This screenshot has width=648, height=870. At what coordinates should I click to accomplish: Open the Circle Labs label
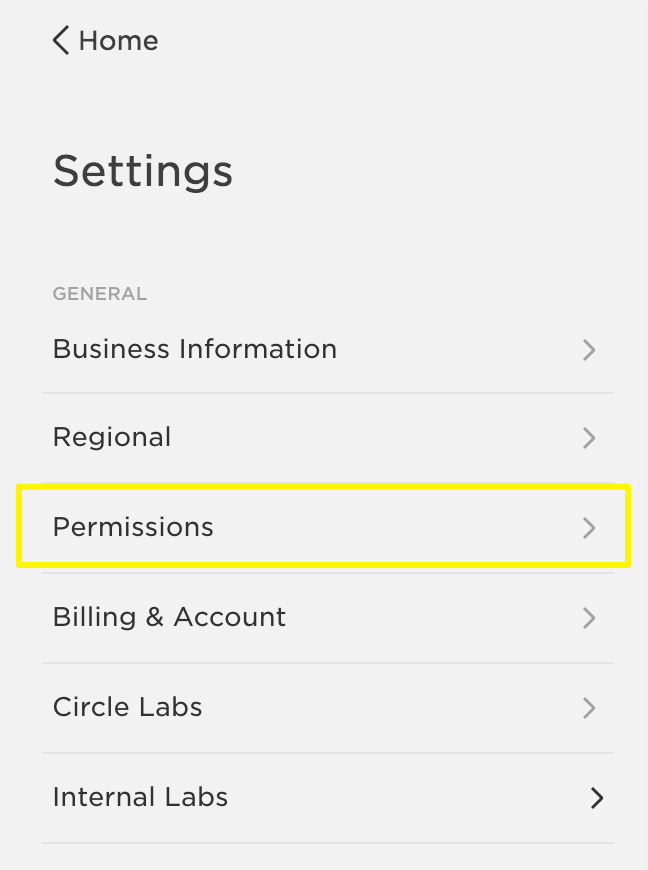click(128, 707)
